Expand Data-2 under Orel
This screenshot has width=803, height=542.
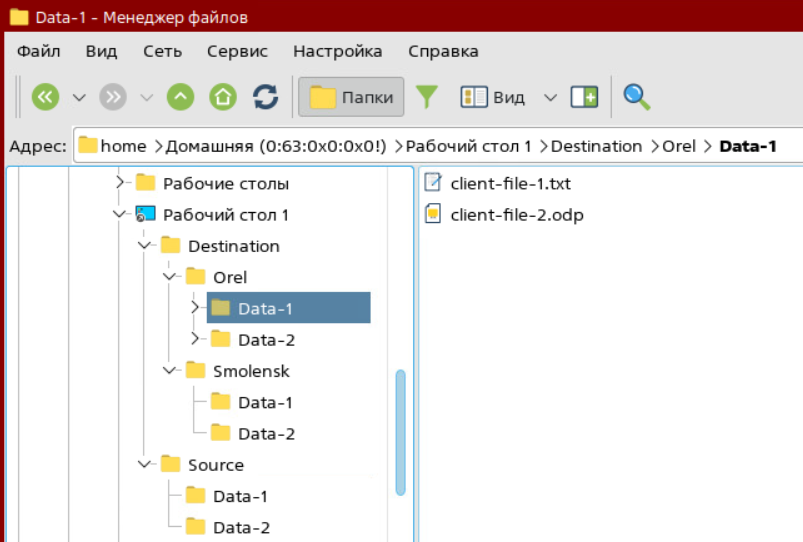click(195, 338)
